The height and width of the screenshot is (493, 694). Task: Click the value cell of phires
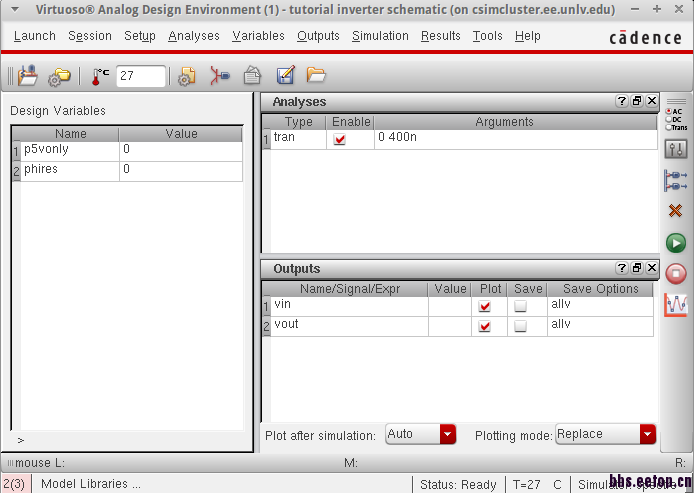pyautogui.click(x=181, y=171)
